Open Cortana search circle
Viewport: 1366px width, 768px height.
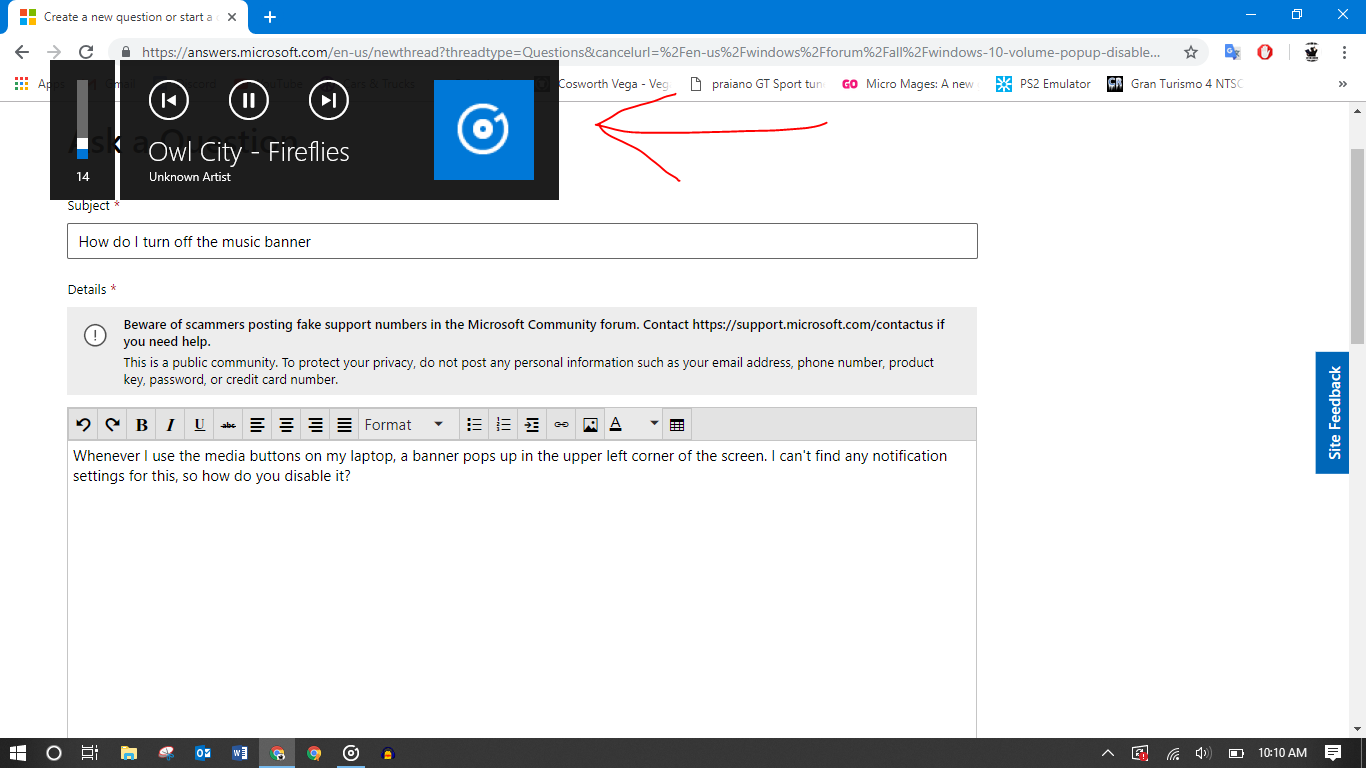[x=54, y=753]
